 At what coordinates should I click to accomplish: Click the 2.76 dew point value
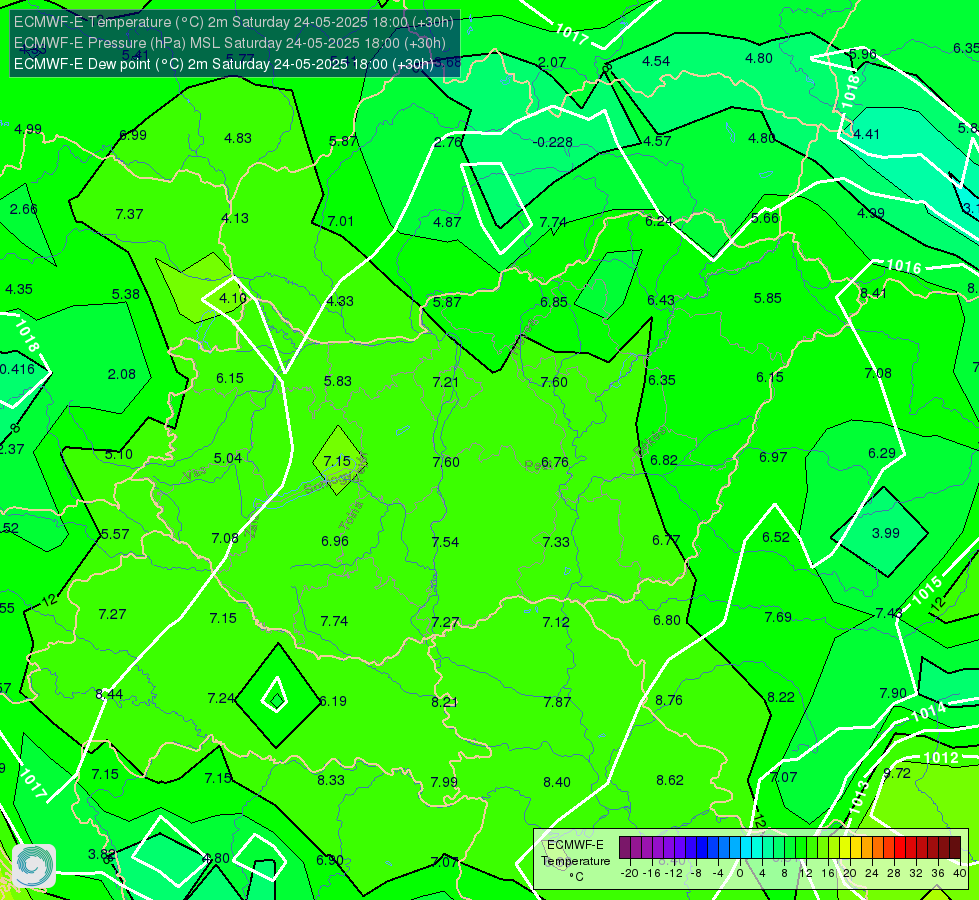click(x=448, y=142)
